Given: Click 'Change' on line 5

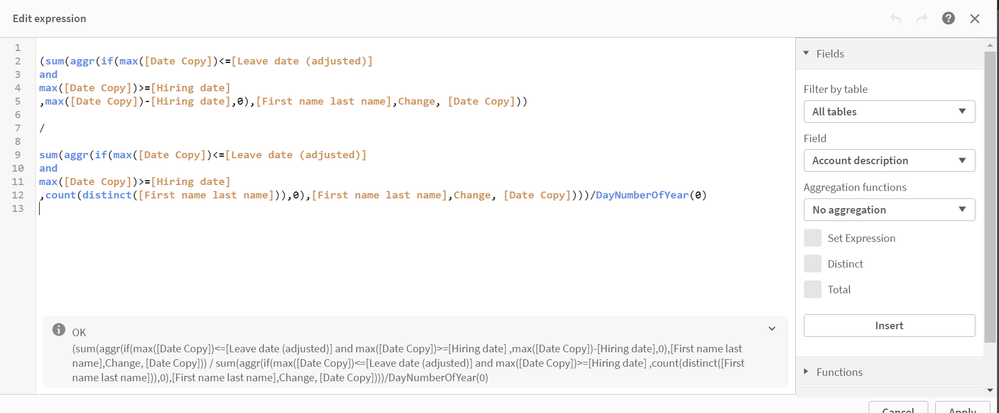Looking at the screenshot, I should pos(417,101).
